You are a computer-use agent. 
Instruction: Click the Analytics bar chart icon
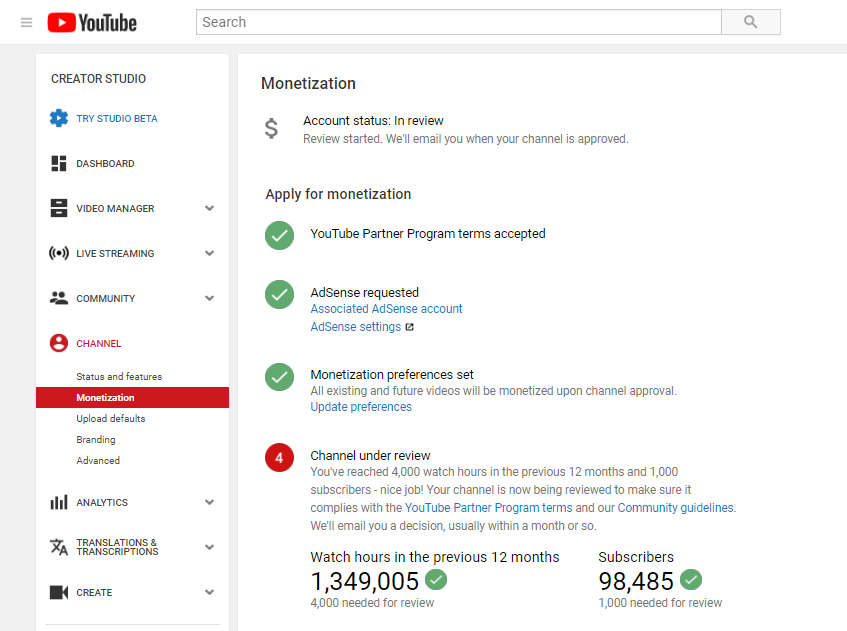(59, 502)
